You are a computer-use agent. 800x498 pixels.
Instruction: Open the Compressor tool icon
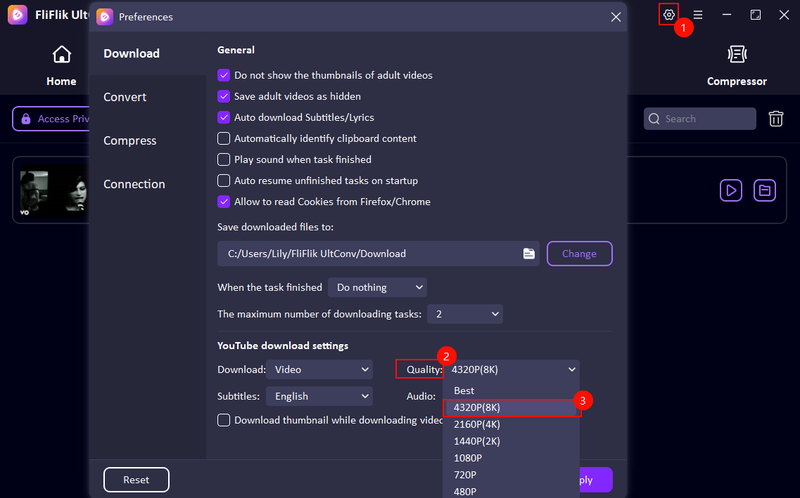pos(737,54)
